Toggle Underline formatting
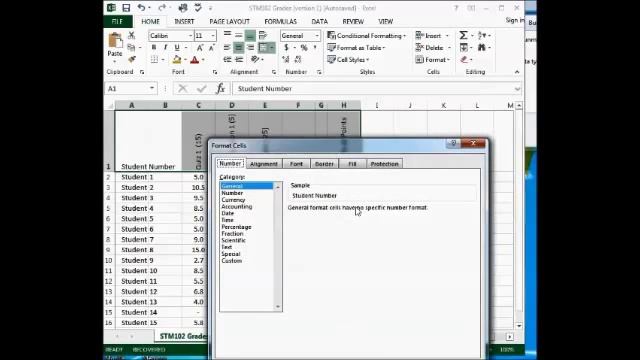Screen dimensions: 640x360 tap(177, 48)
